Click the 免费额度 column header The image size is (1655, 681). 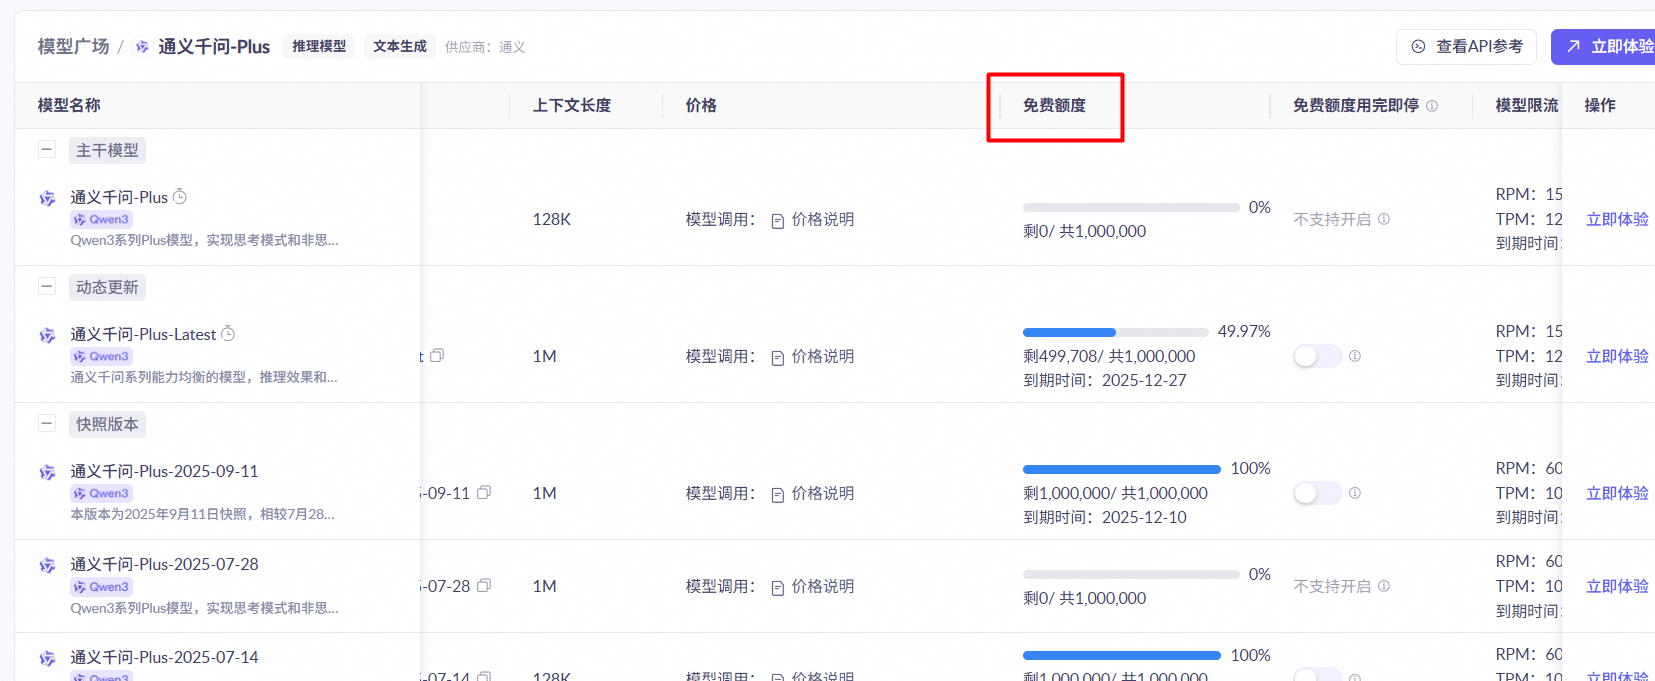pos(1054,105)
